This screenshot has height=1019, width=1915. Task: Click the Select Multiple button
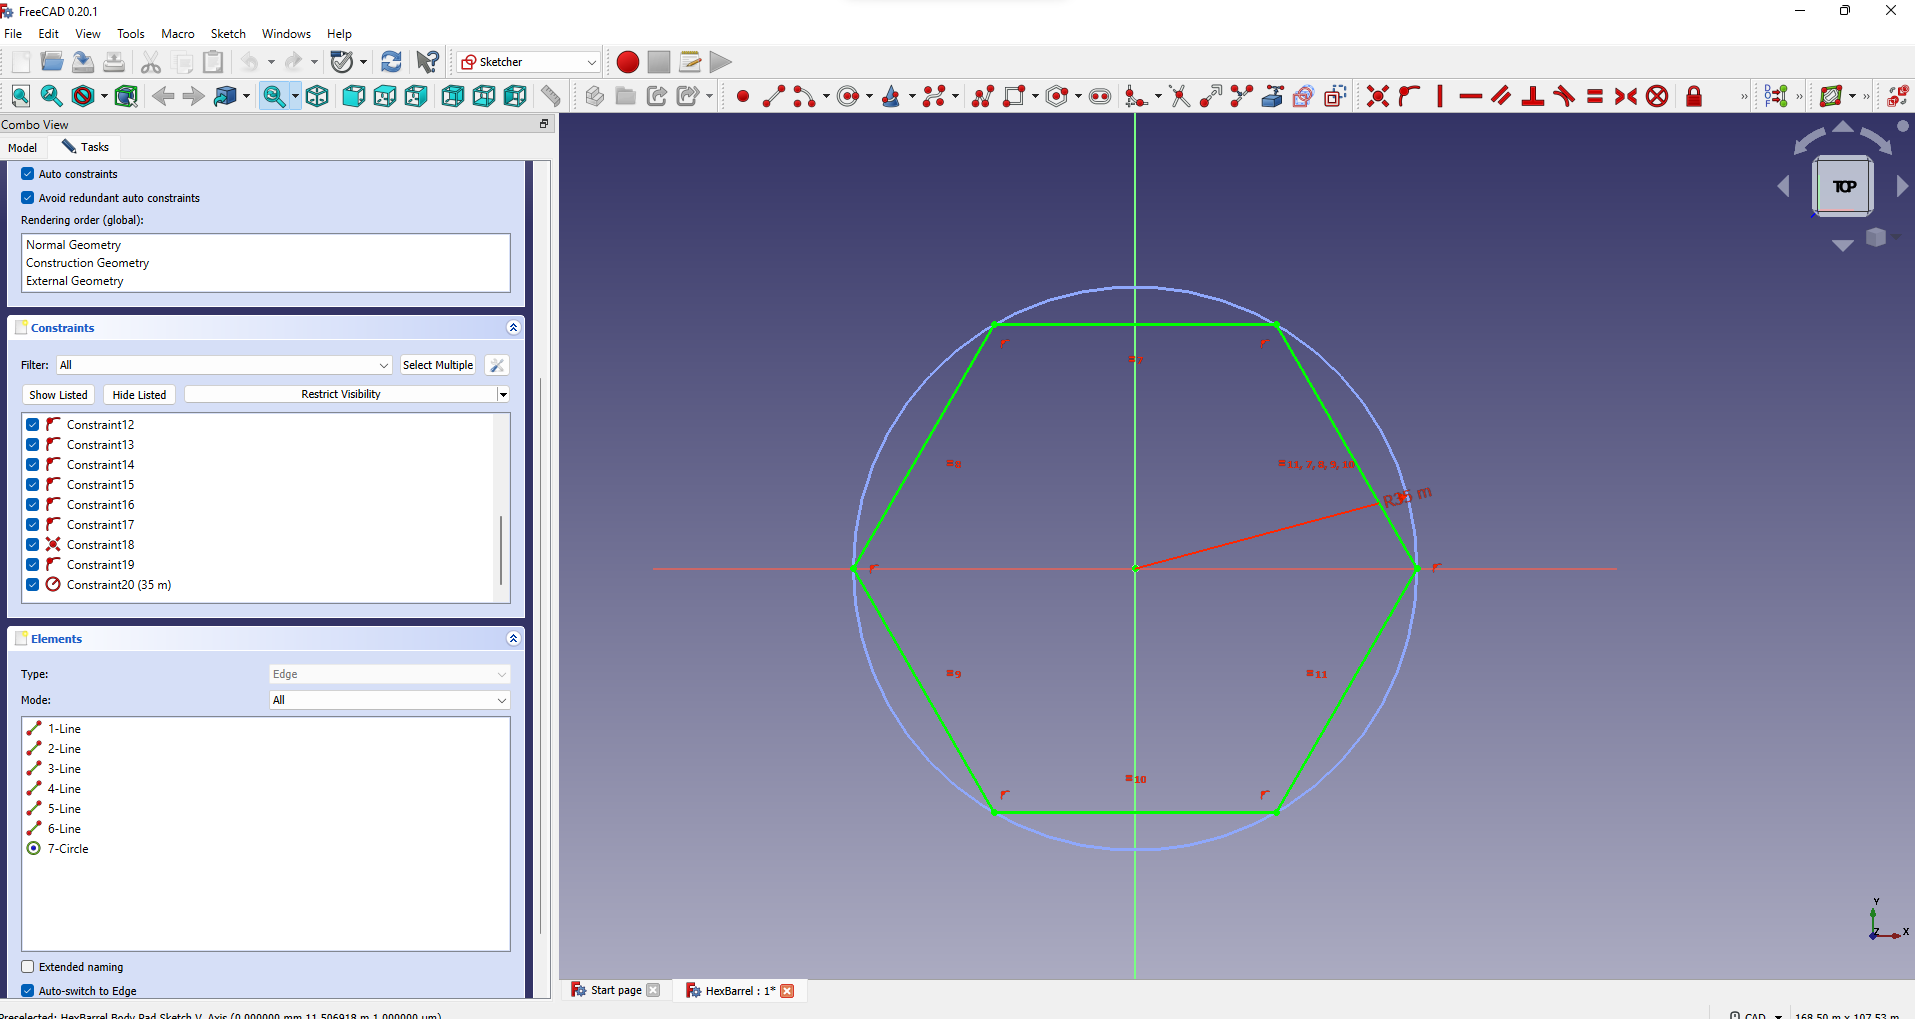[437, 365]
